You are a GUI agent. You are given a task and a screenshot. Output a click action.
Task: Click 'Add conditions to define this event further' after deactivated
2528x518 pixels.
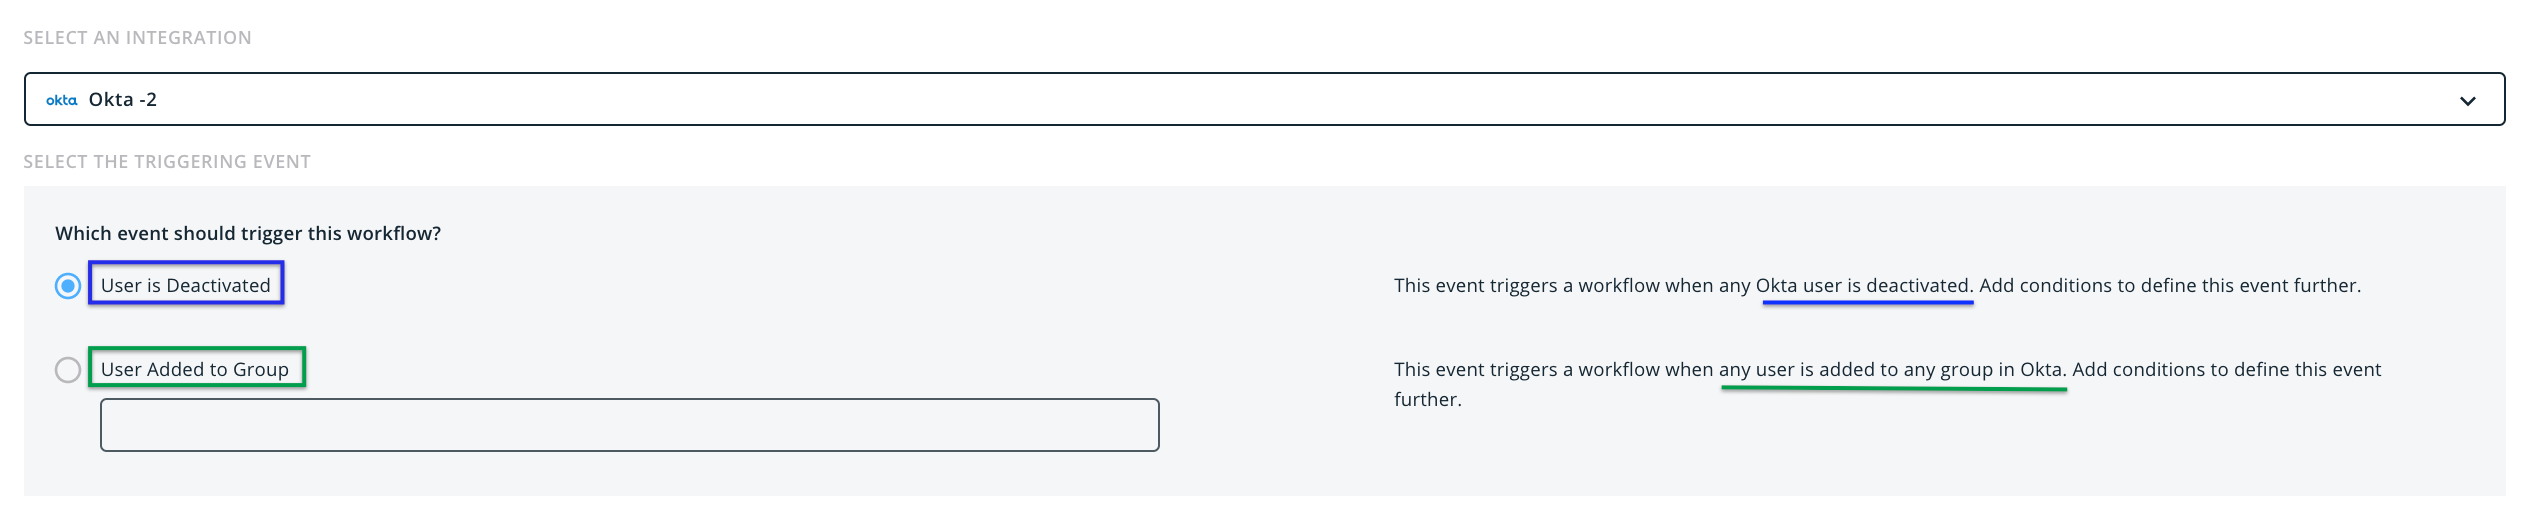[2170, 285]
